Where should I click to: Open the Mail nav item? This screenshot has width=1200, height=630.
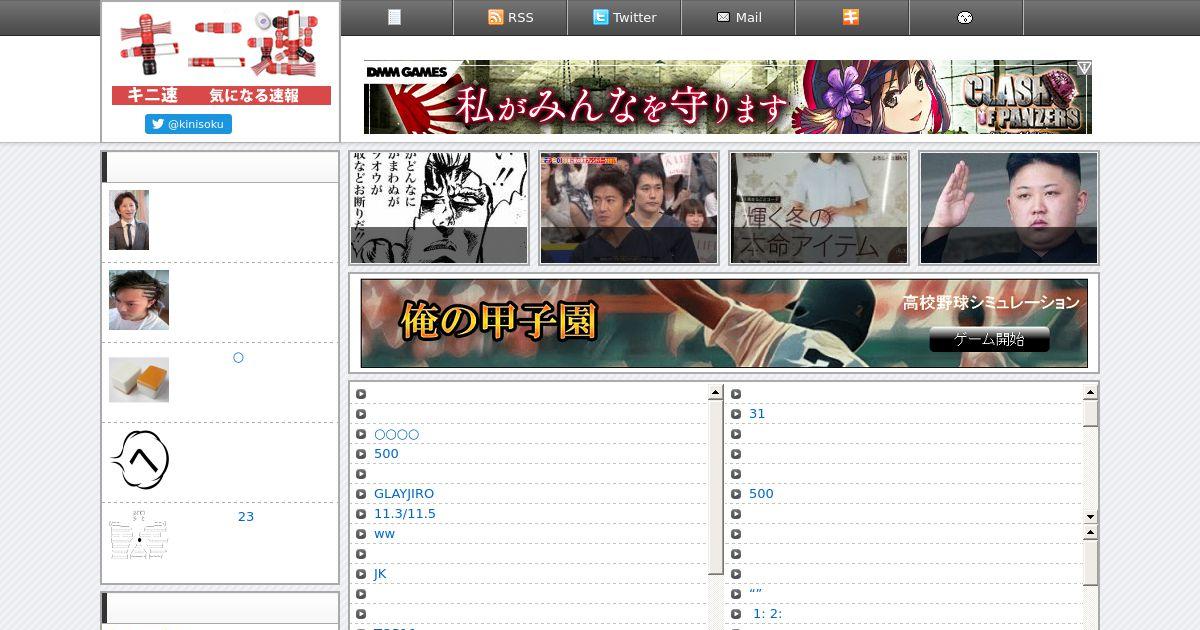739,17
